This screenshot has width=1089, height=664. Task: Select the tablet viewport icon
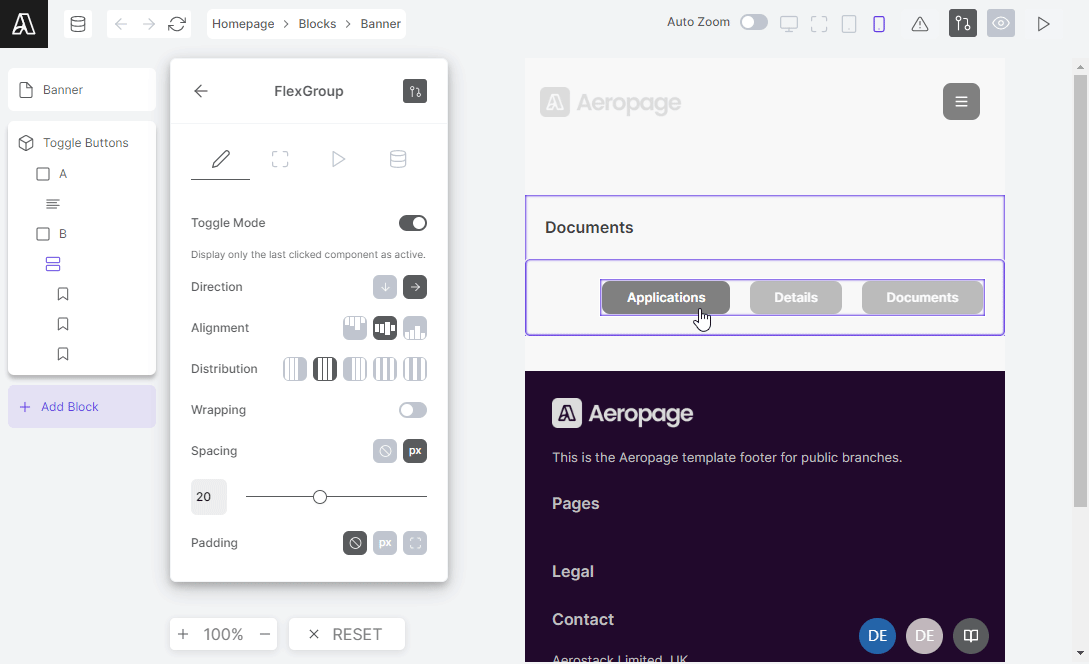click(849, 24)
